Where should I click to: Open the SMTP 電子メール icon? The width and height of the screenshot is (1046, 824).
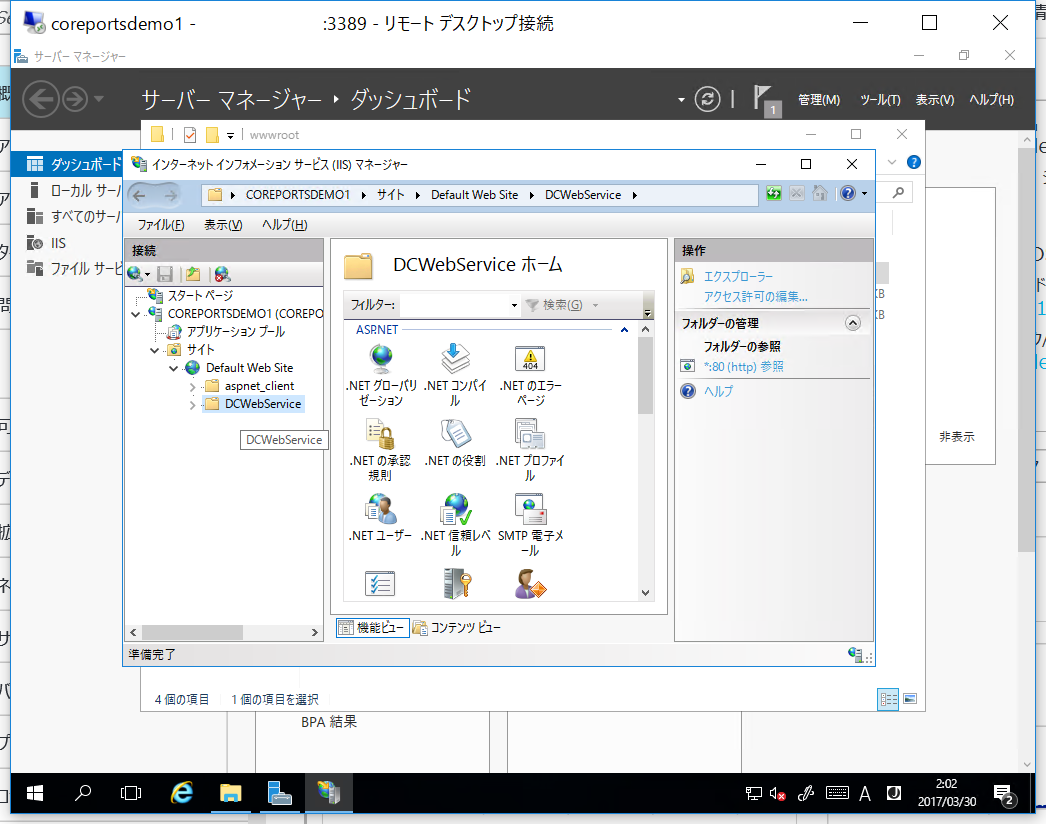click(530, 525)
